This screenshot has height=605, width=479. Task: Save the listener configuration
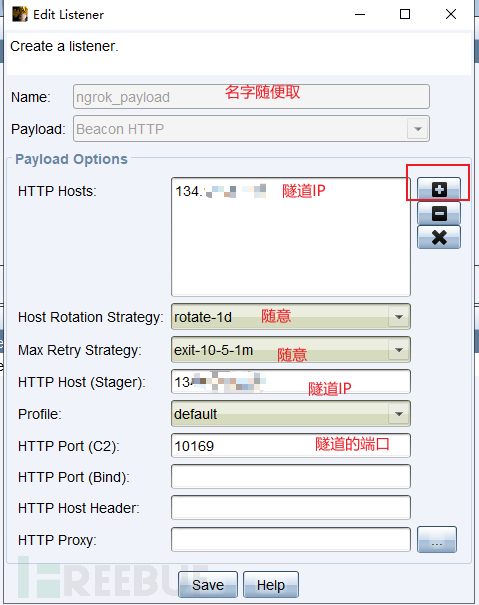tap(208, 585)
